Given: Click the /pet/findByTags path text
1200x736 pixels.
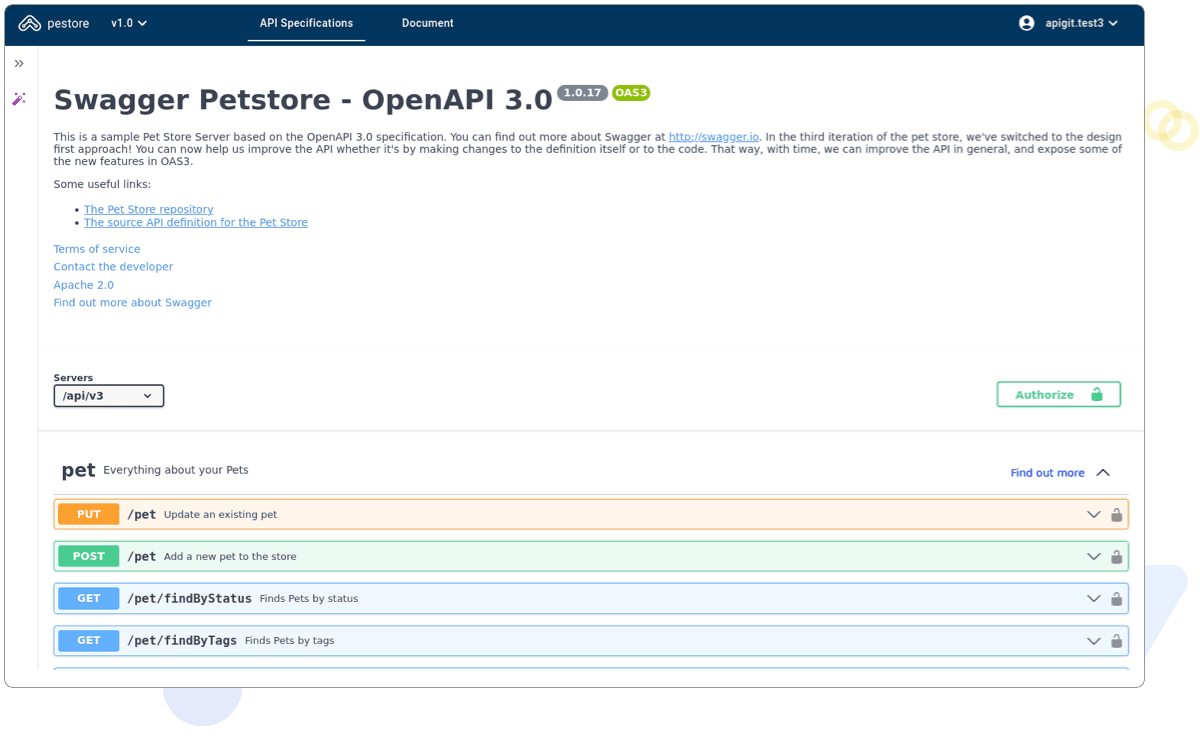Looking at the screenshot, I should point(182,641).
